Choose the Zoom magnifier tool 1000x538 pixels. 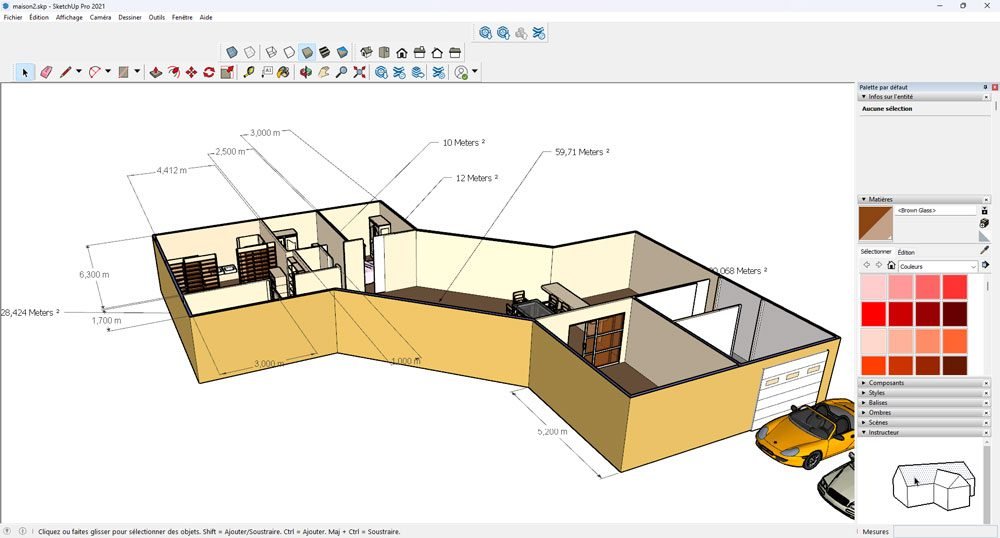click(341, 73)
